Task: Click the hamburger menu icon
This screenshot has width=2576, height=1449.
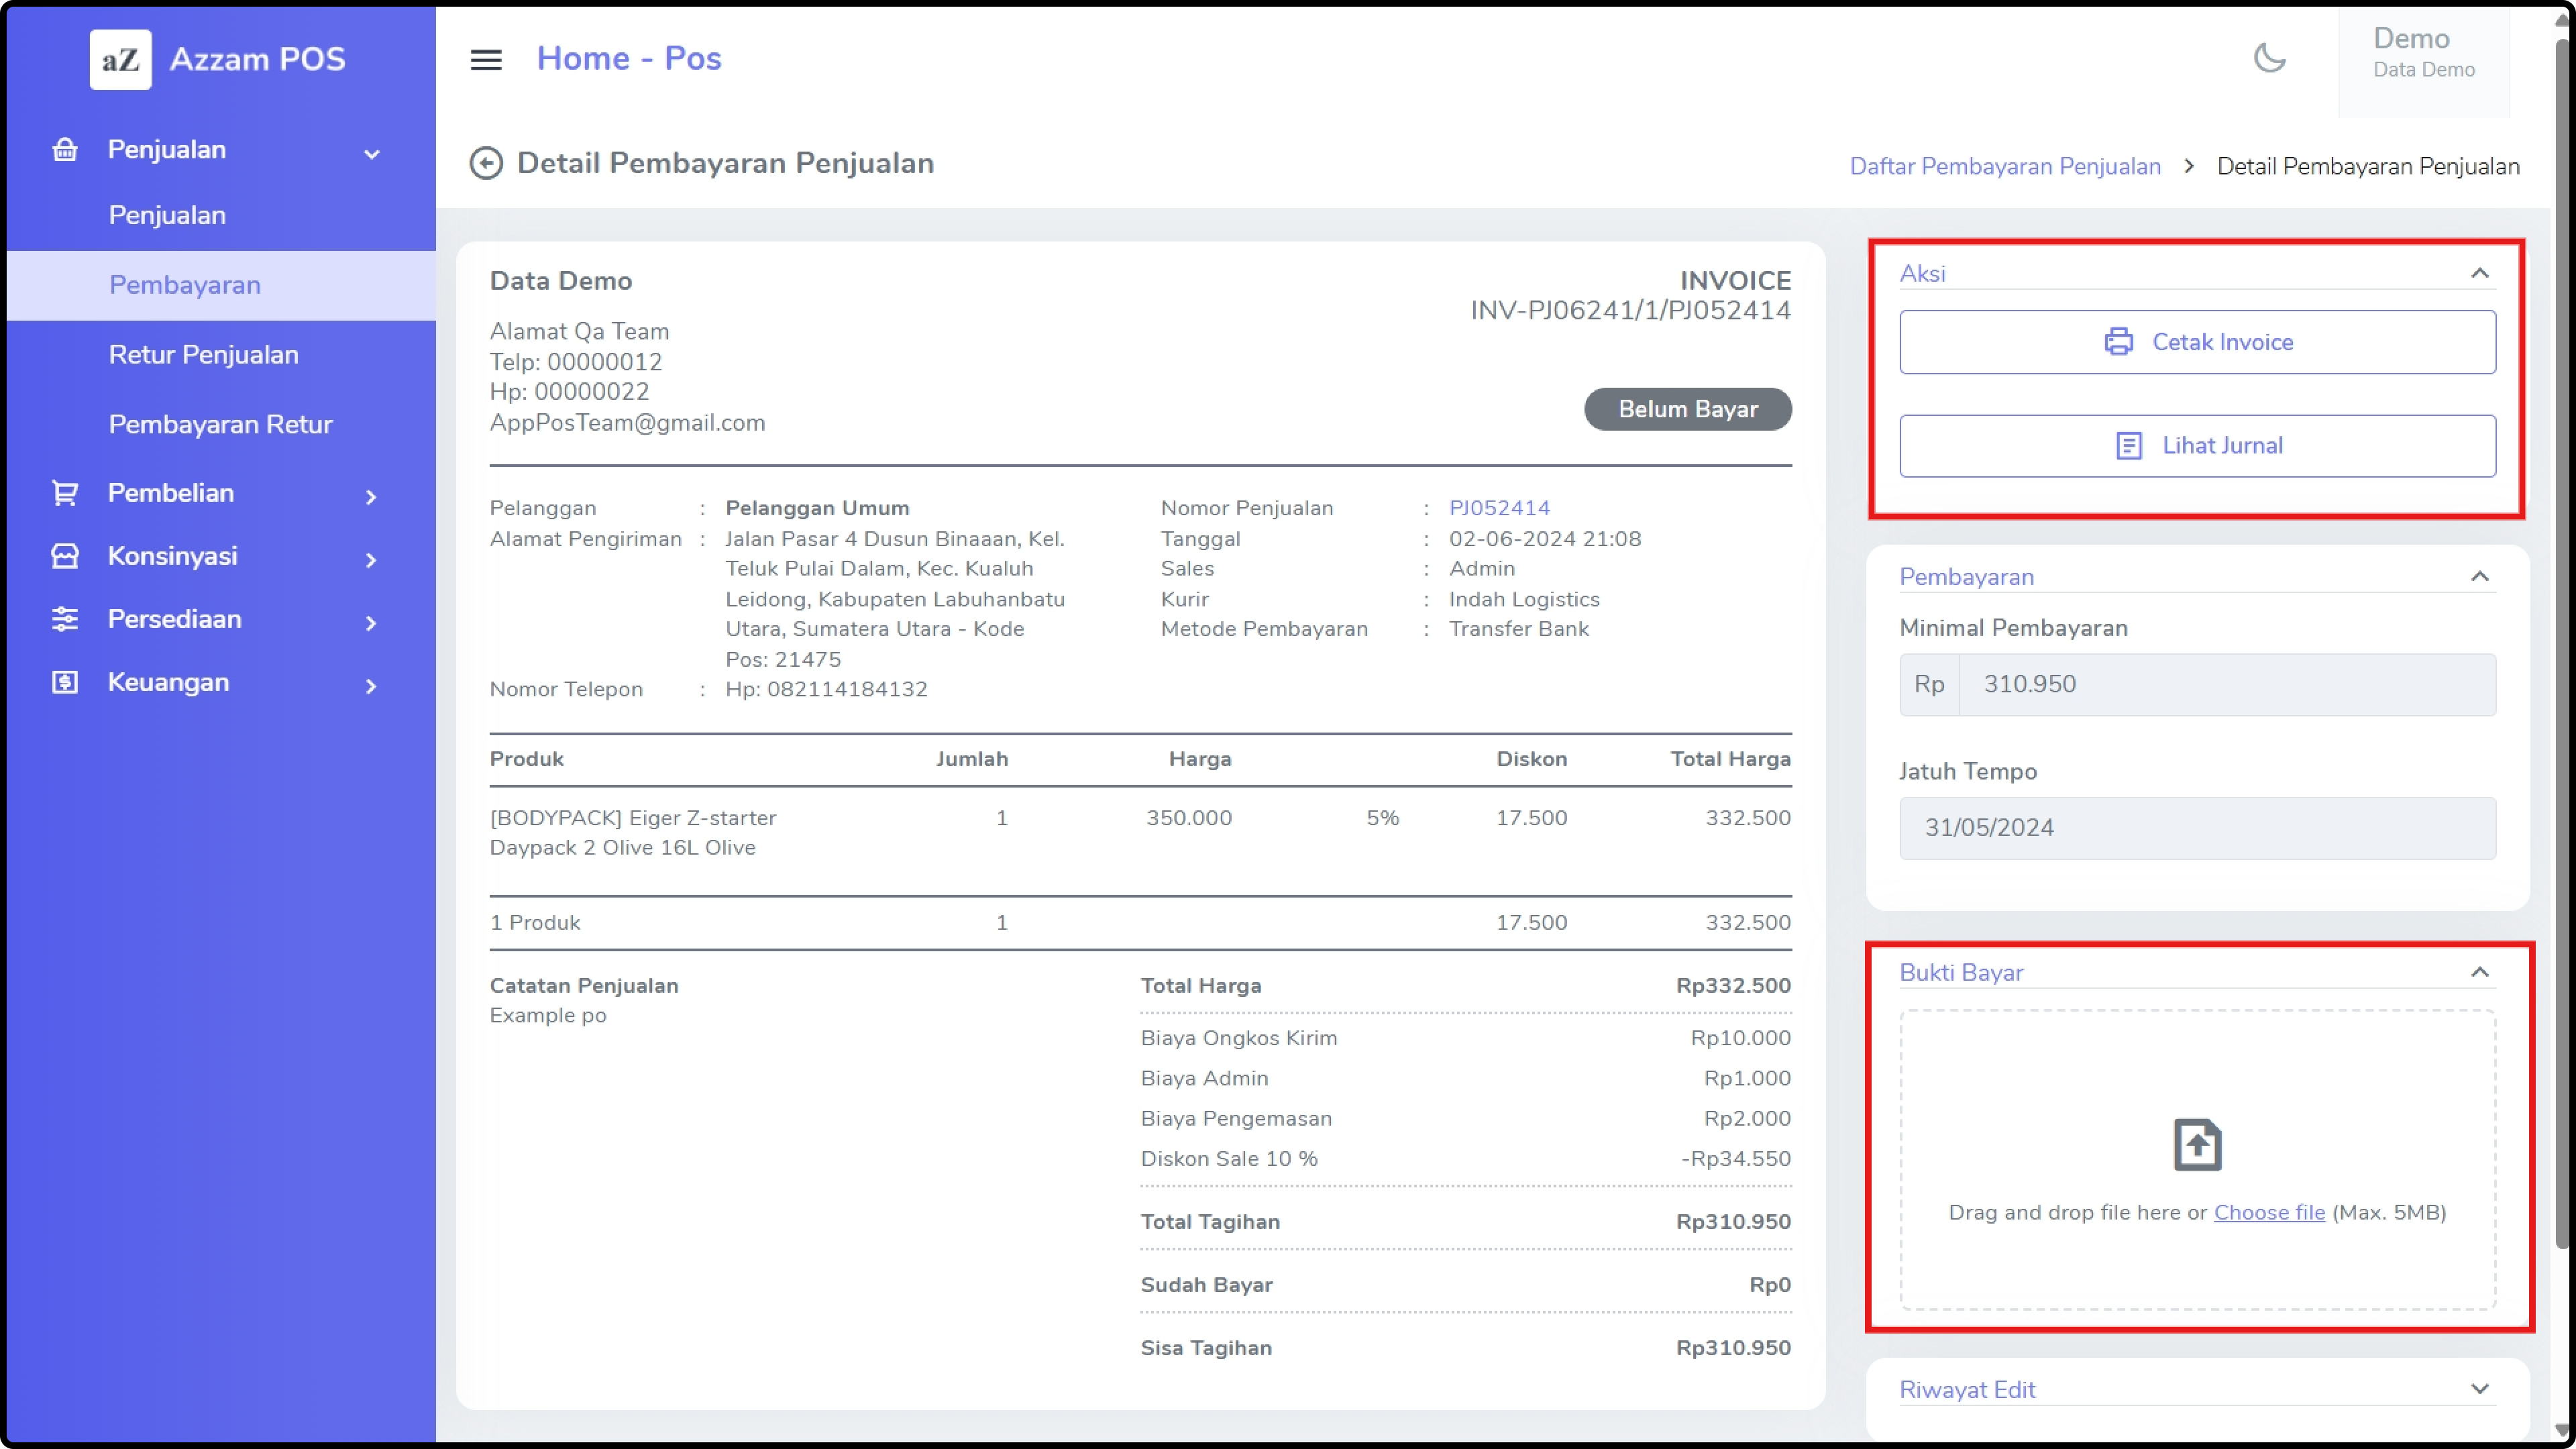Action: pyautogui.click(x=486, y=59)
